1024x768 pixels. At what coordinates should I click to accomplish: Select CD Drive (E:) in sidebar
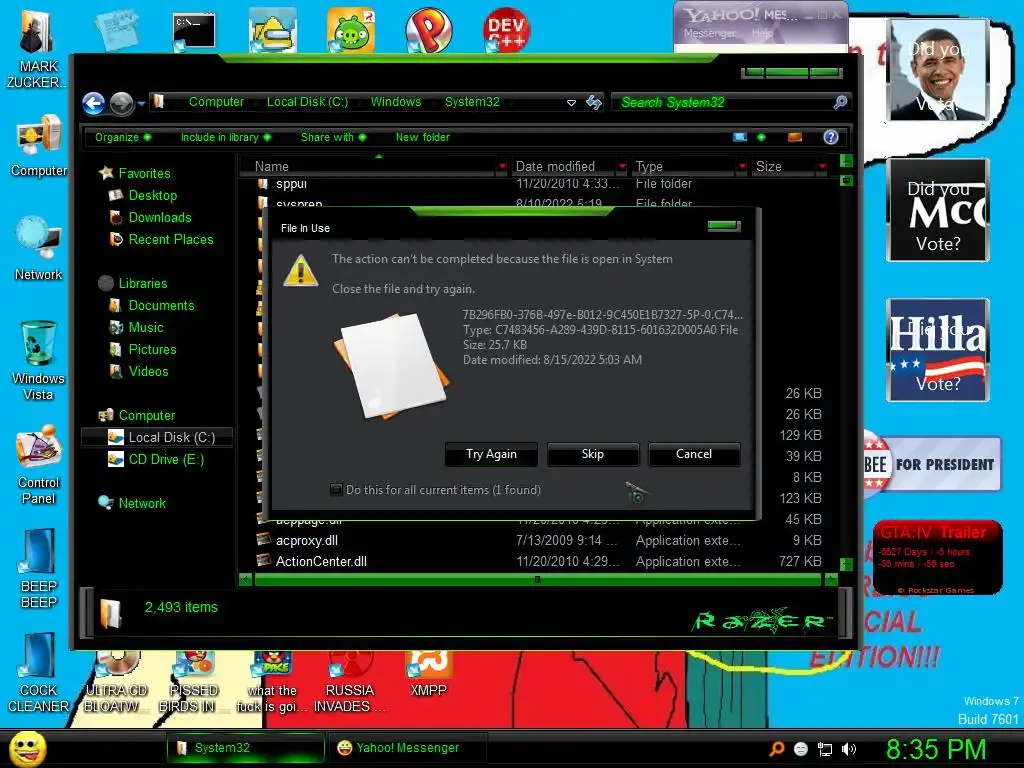coord(166,460)
